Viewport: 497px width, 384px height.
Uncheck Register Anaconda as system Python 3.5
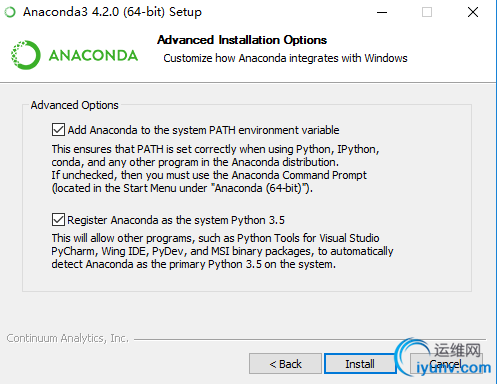(x=58, y=220)
